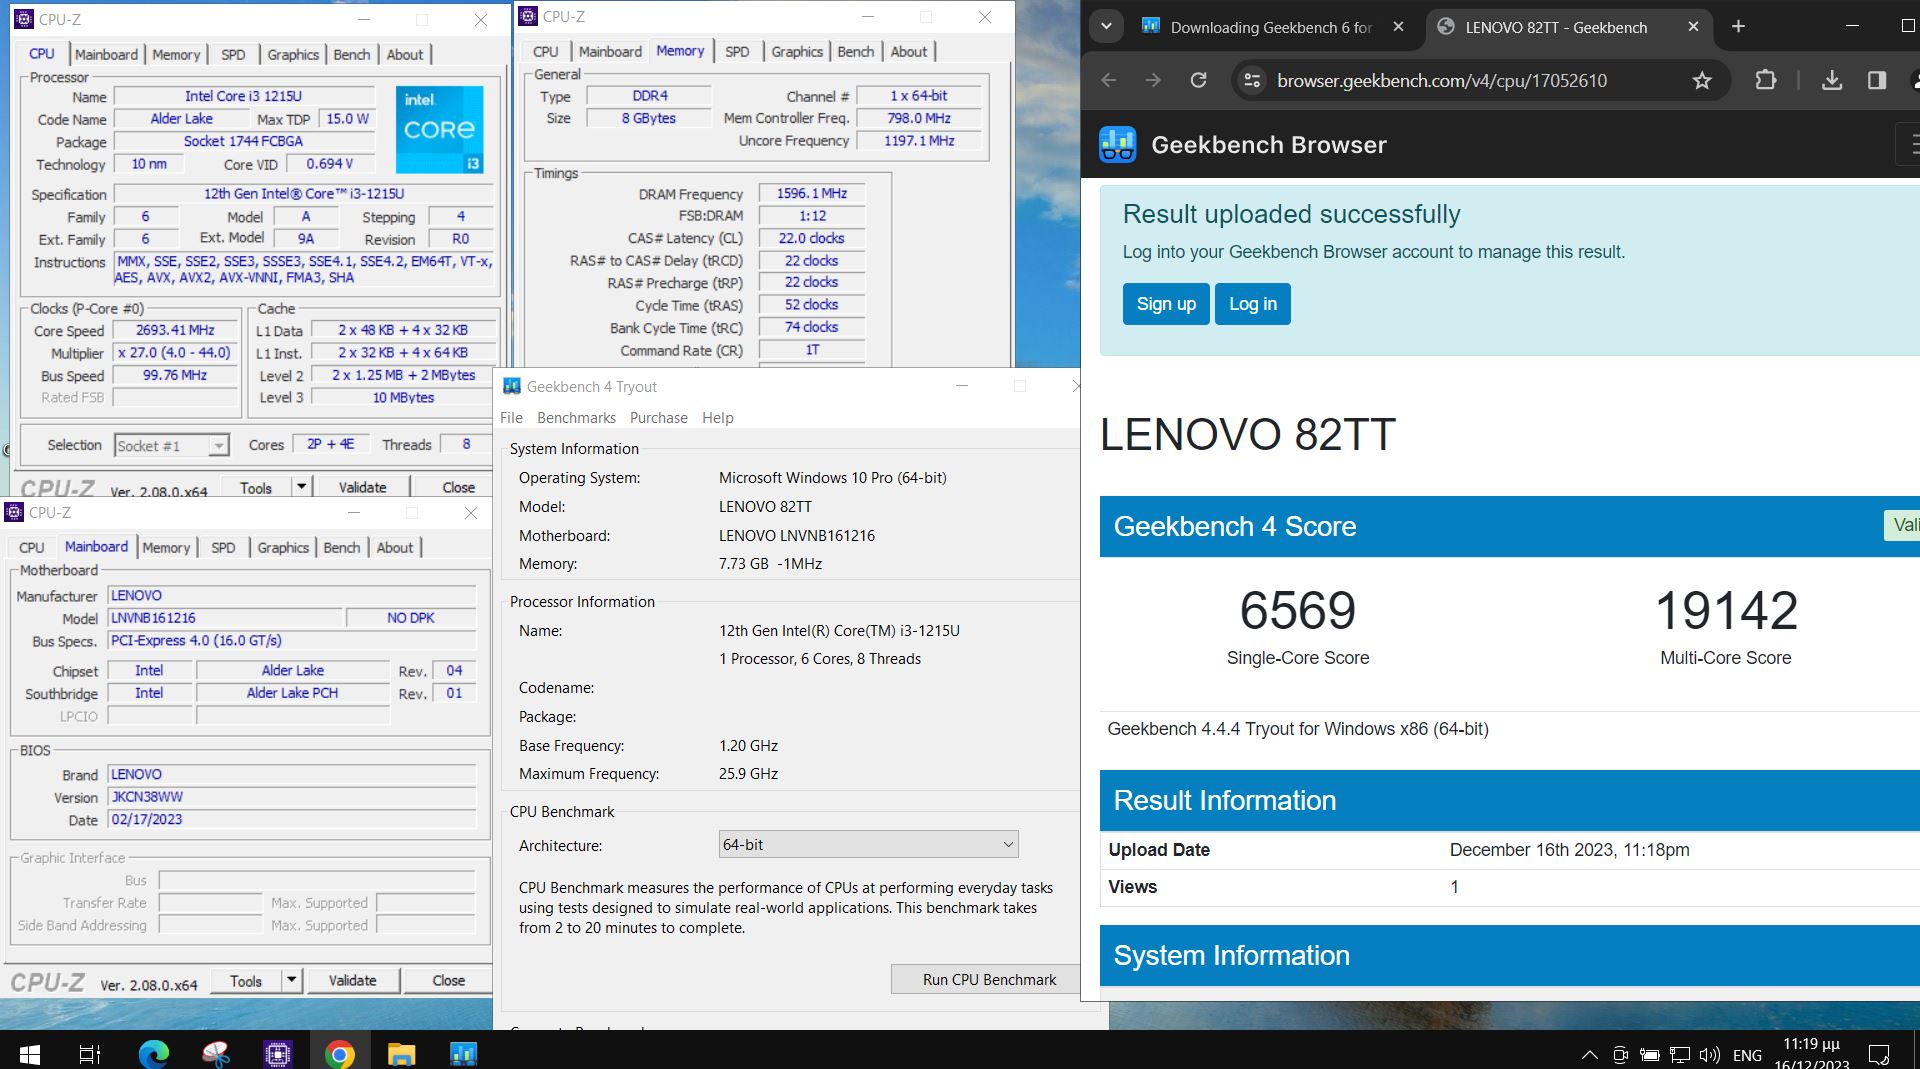The image size is (1920, 1069).
Task: Click Intel Core i3 logo in CPU-Z
Action: coord(439,129)
